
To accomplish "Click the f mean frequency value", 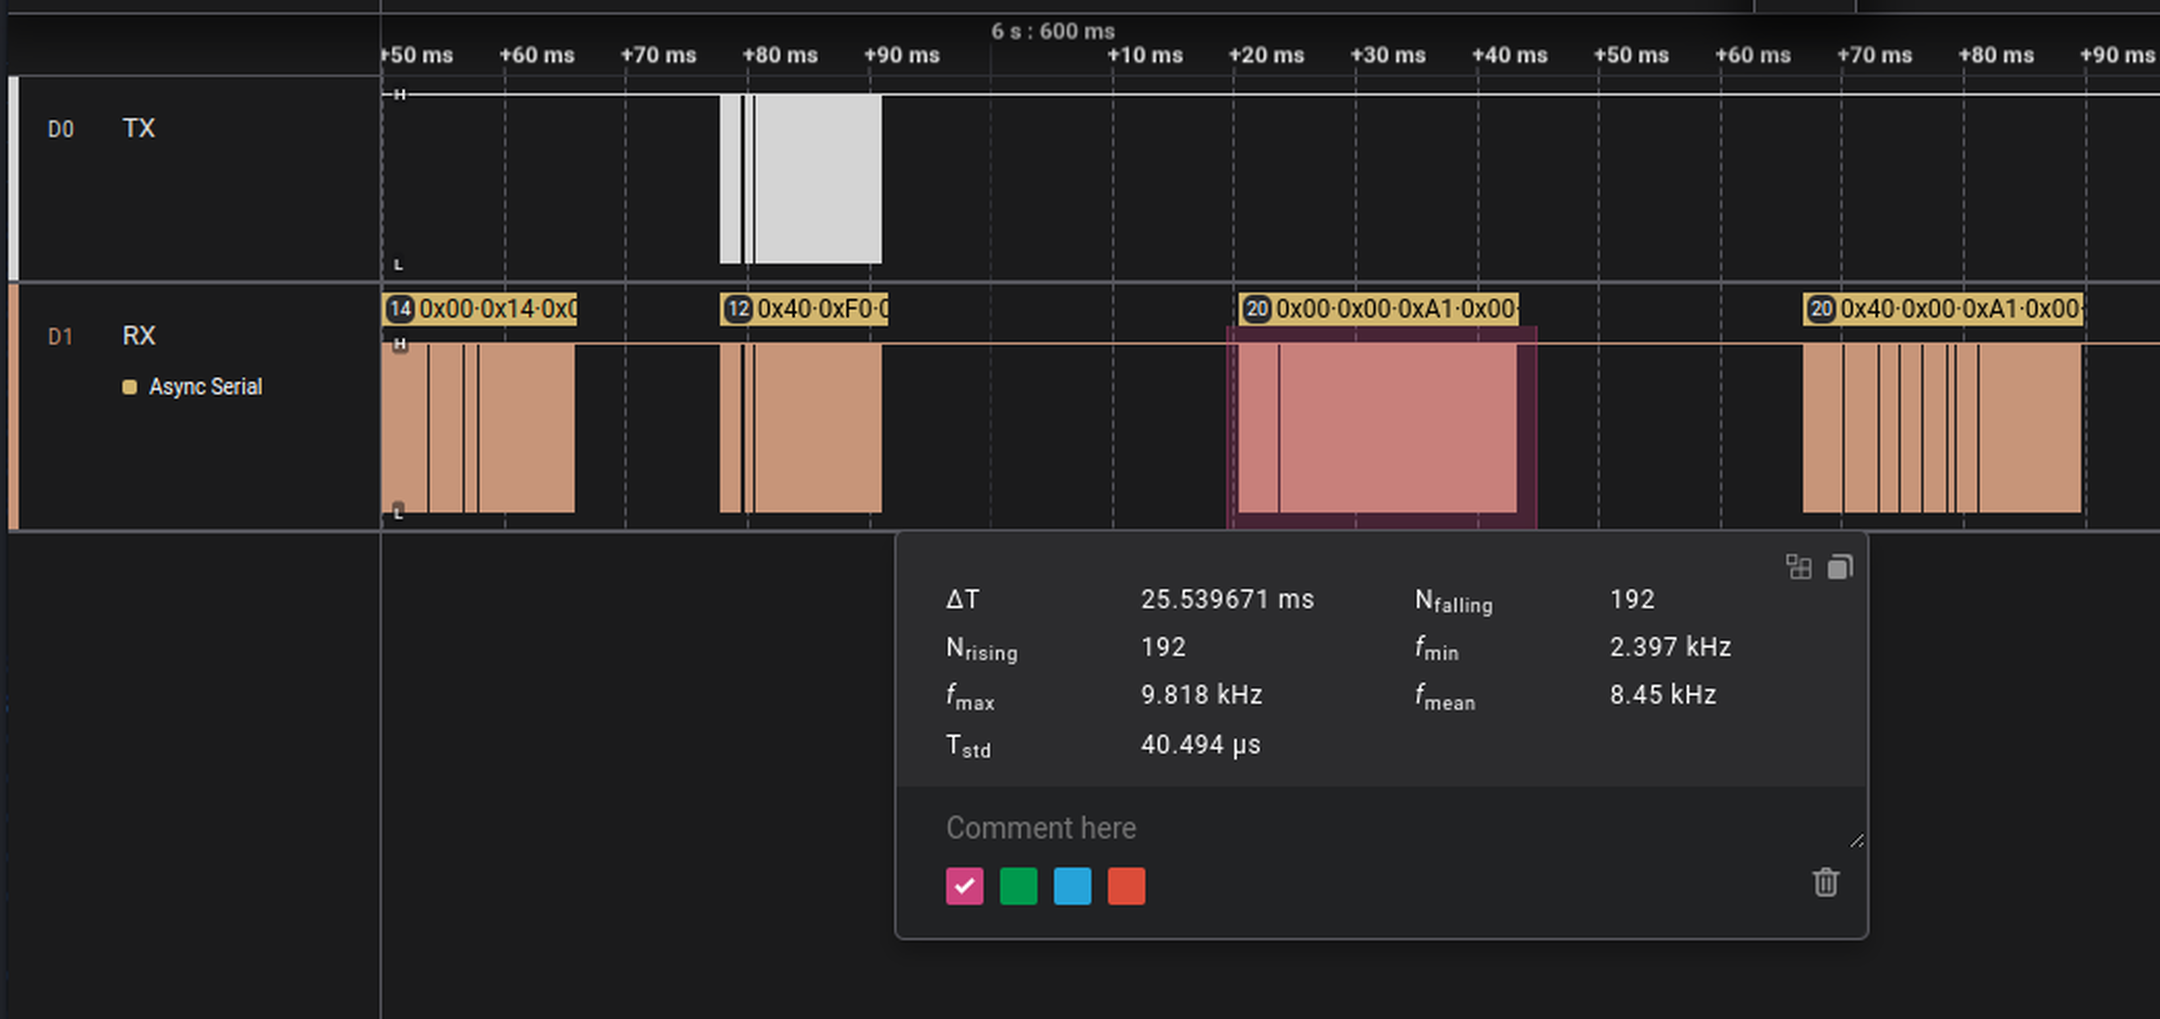I will coord(1663,695).
